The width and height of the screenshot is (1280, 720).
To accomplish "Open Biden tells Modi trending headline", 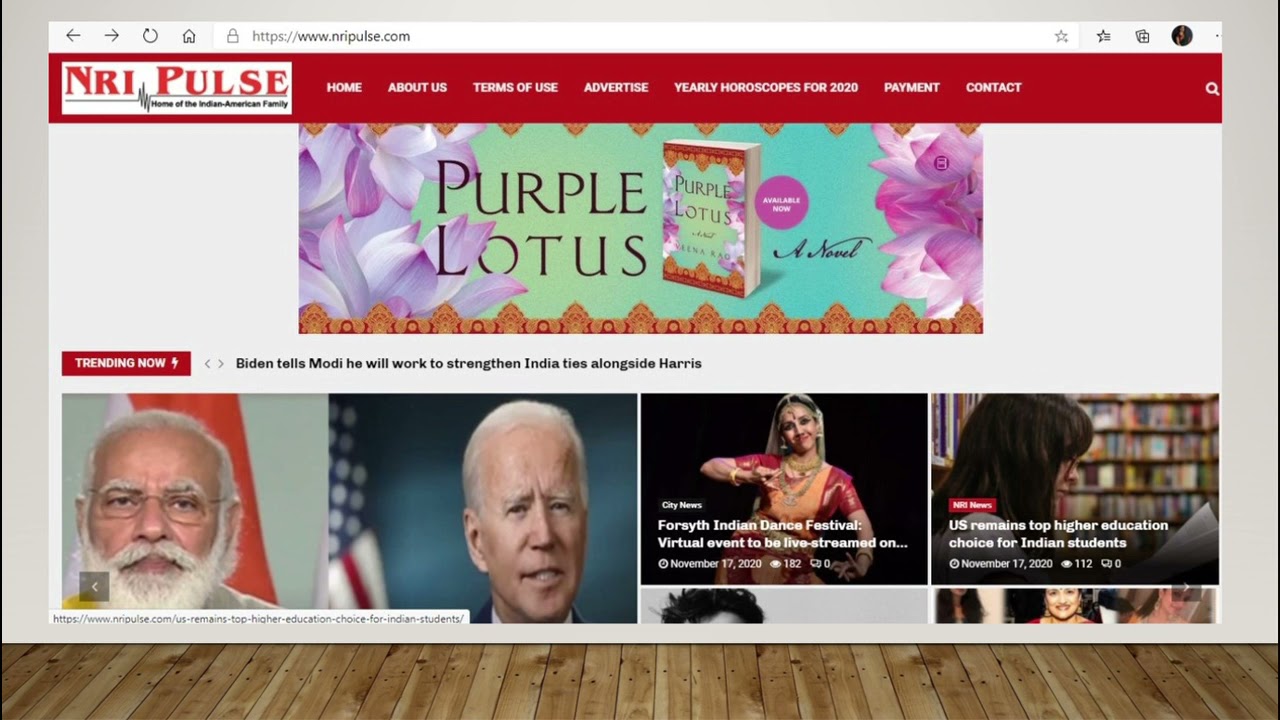I will (x=468, y=364).
